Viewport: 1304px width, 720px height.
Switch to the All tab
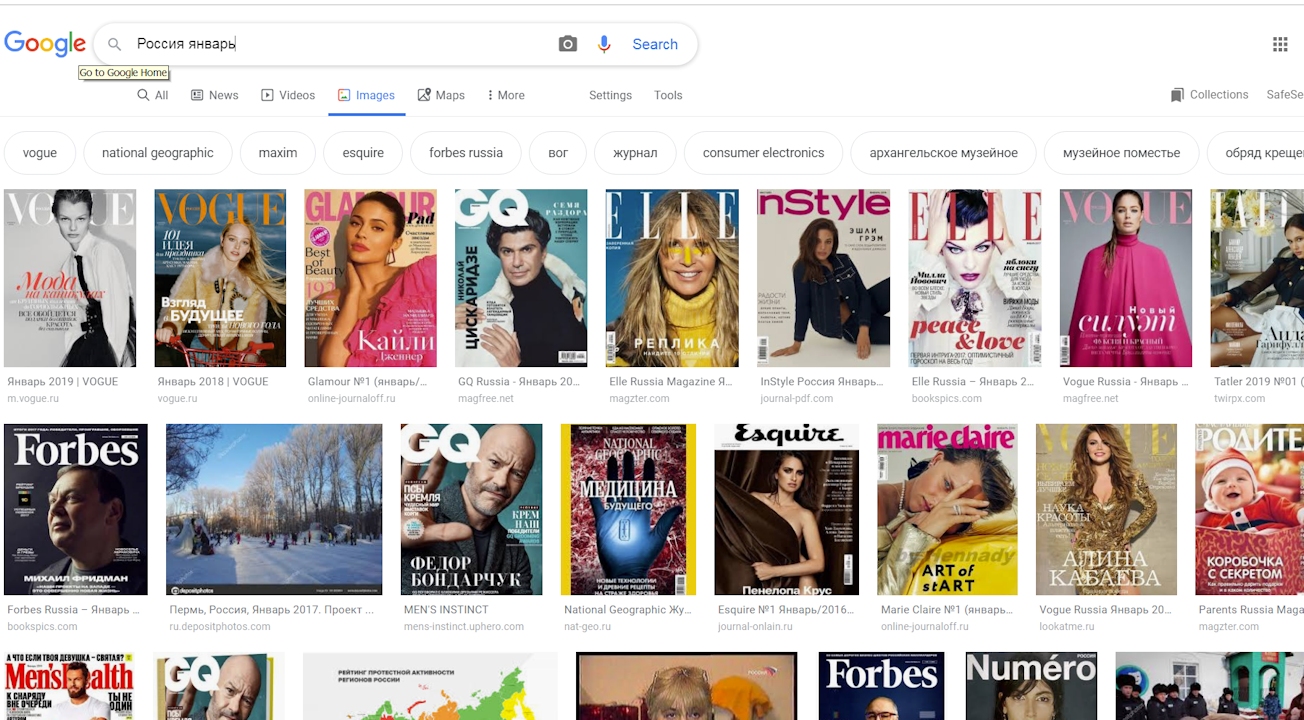coord(153,95)
